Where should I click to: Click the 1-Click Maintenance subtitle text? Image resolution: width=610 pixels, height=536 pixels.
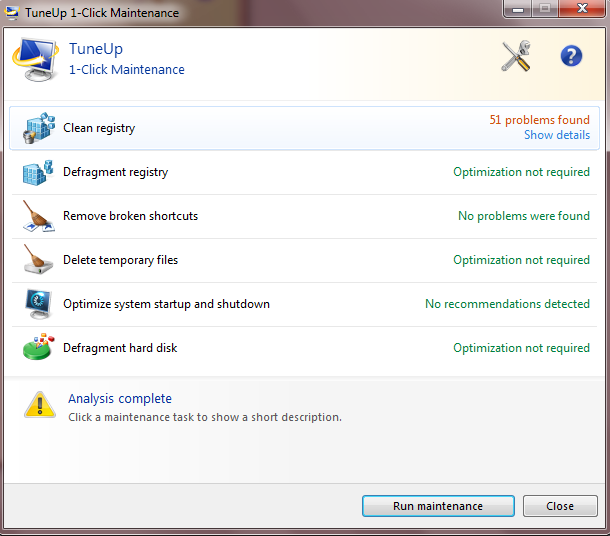coord(127,70)
